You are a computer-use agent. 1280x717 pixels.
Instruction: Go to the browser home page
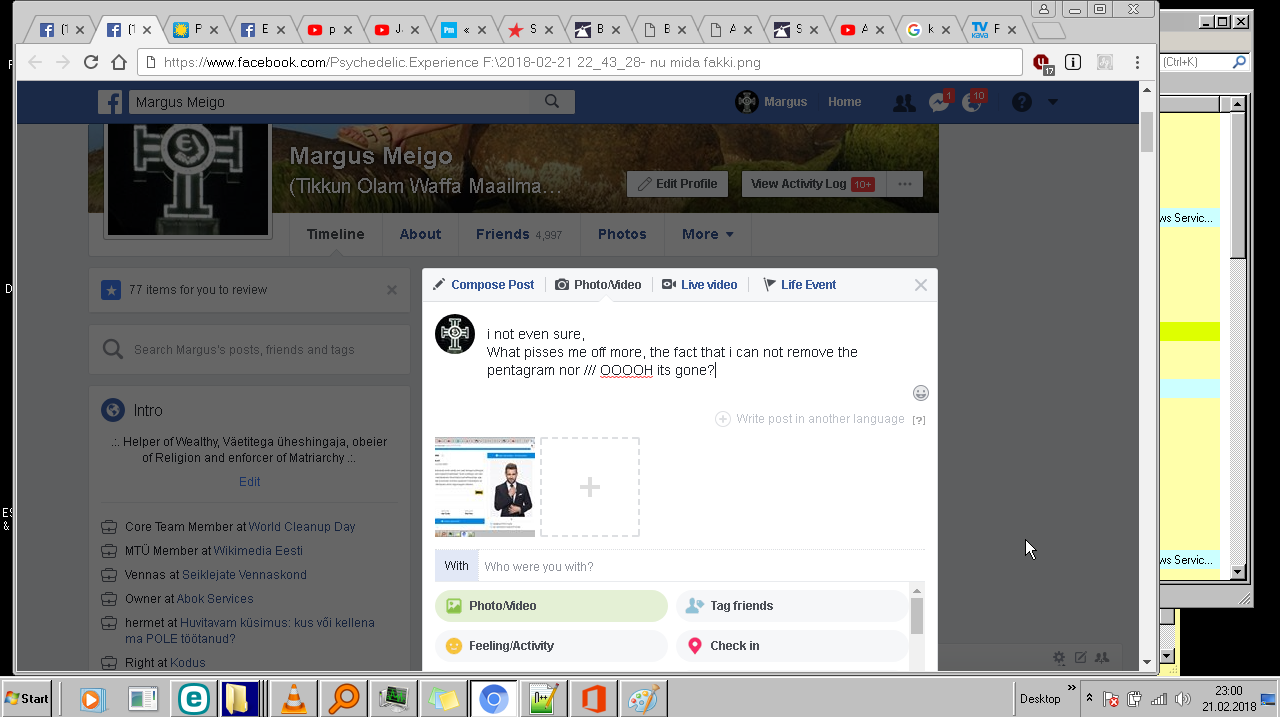click(119, 62)
